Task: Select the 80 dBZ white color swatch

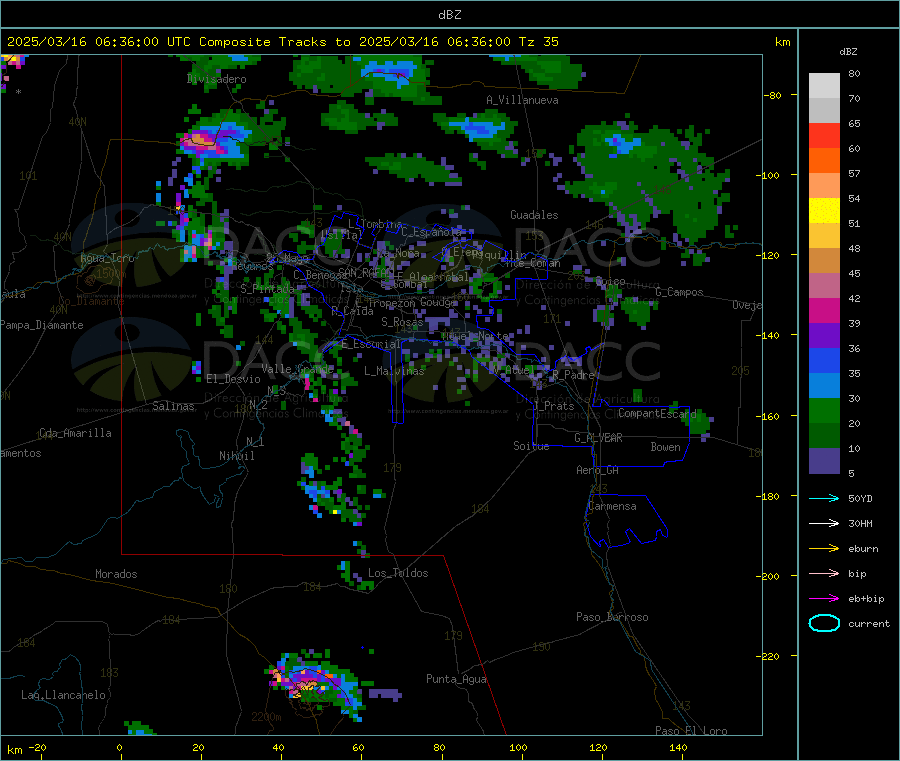Action: pos(824,86)
